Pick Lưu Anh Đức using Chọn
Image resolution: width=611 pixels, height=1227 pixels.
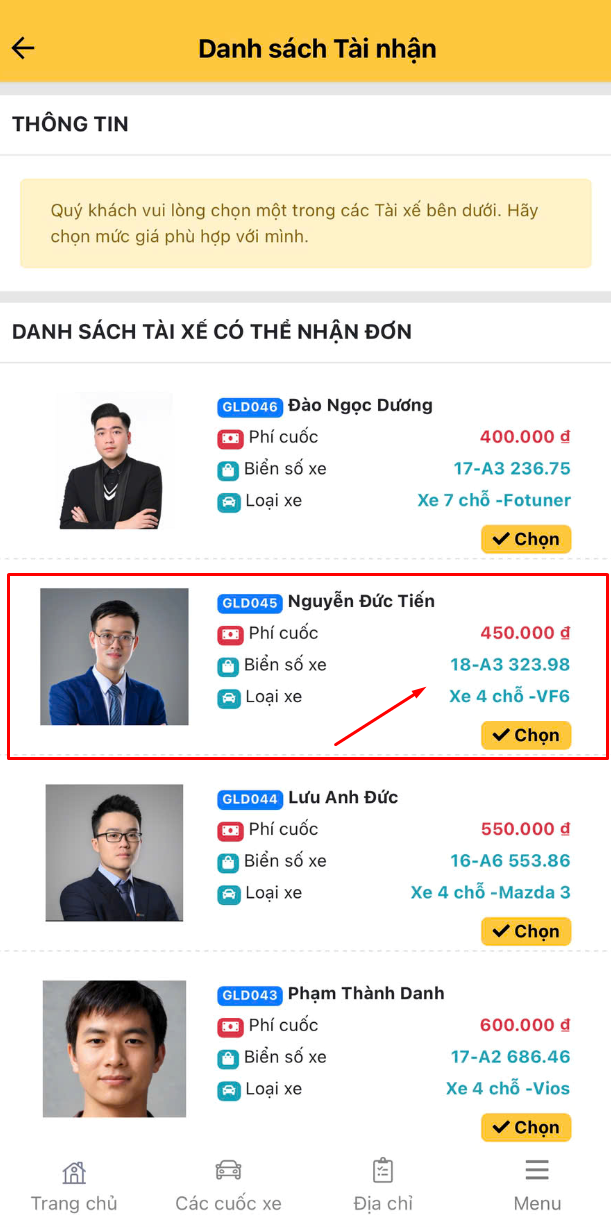tap(526, 931)
